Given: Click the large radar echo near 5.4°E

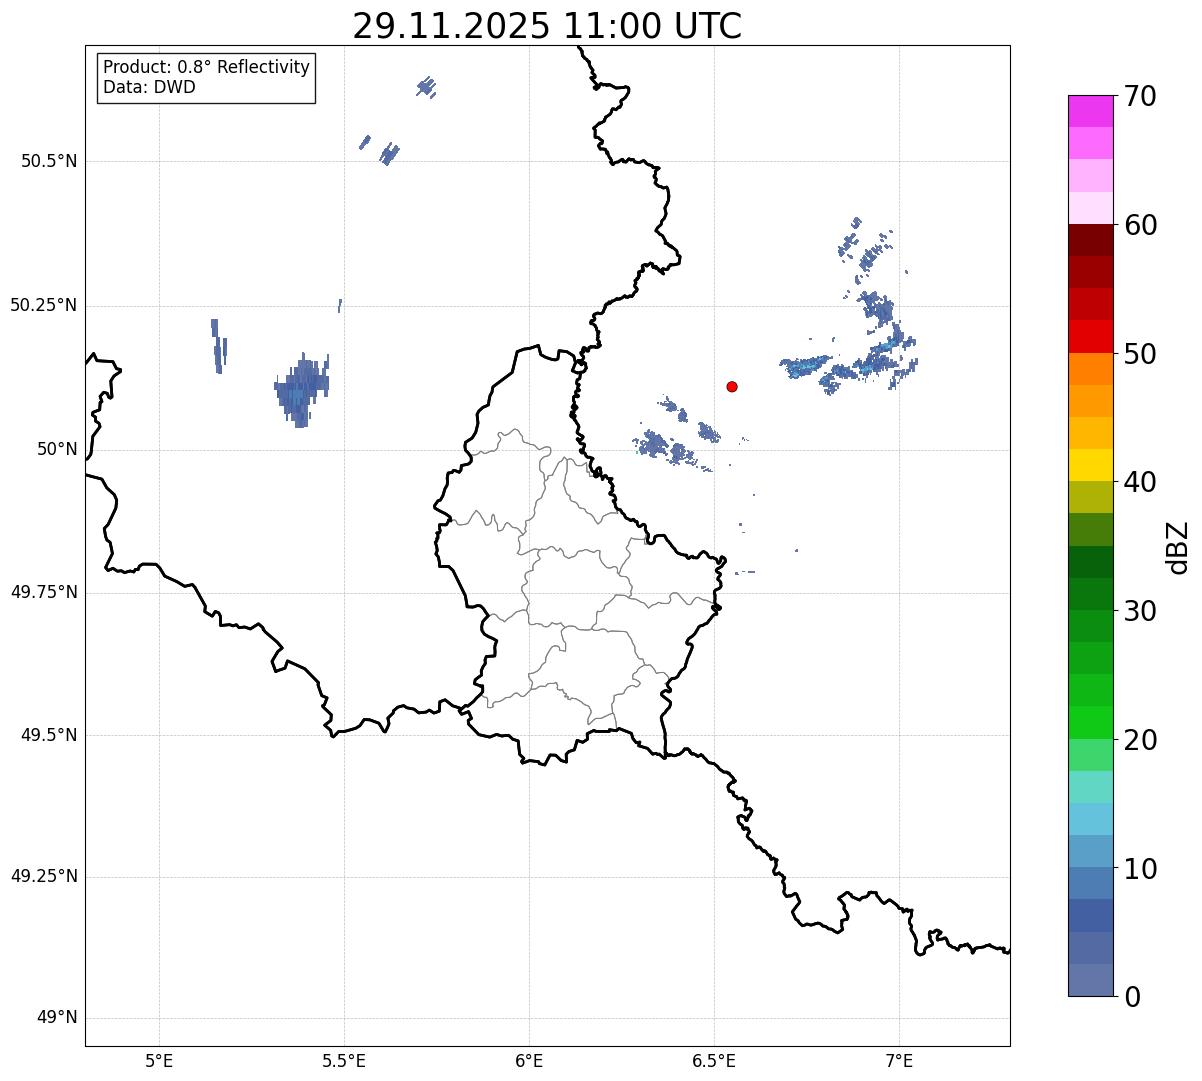Looking at the screenshot, I should click(x=301, y=390).
